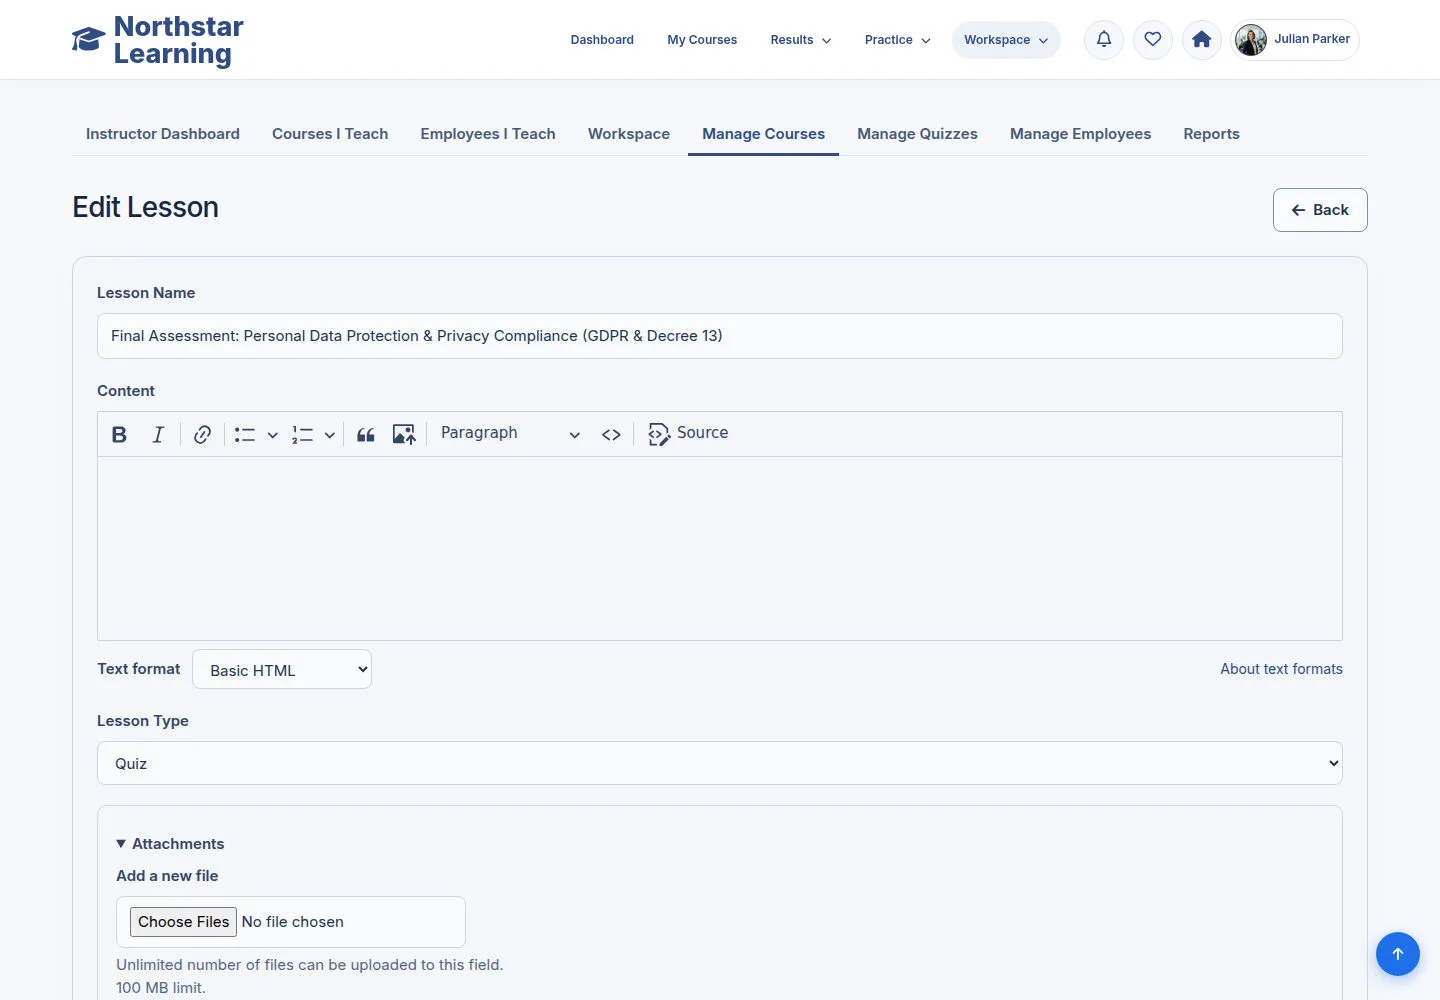Collapse the Attachments section
Viewport: 1440px width, 1000px height.
click(170, 844)
